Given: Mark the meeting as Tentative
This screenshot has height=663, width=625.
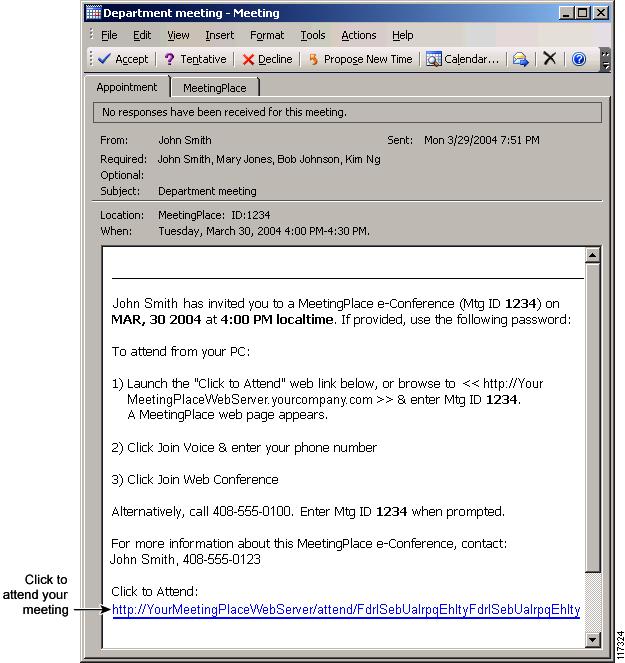Looking at the screenshot, I should 195,59.
